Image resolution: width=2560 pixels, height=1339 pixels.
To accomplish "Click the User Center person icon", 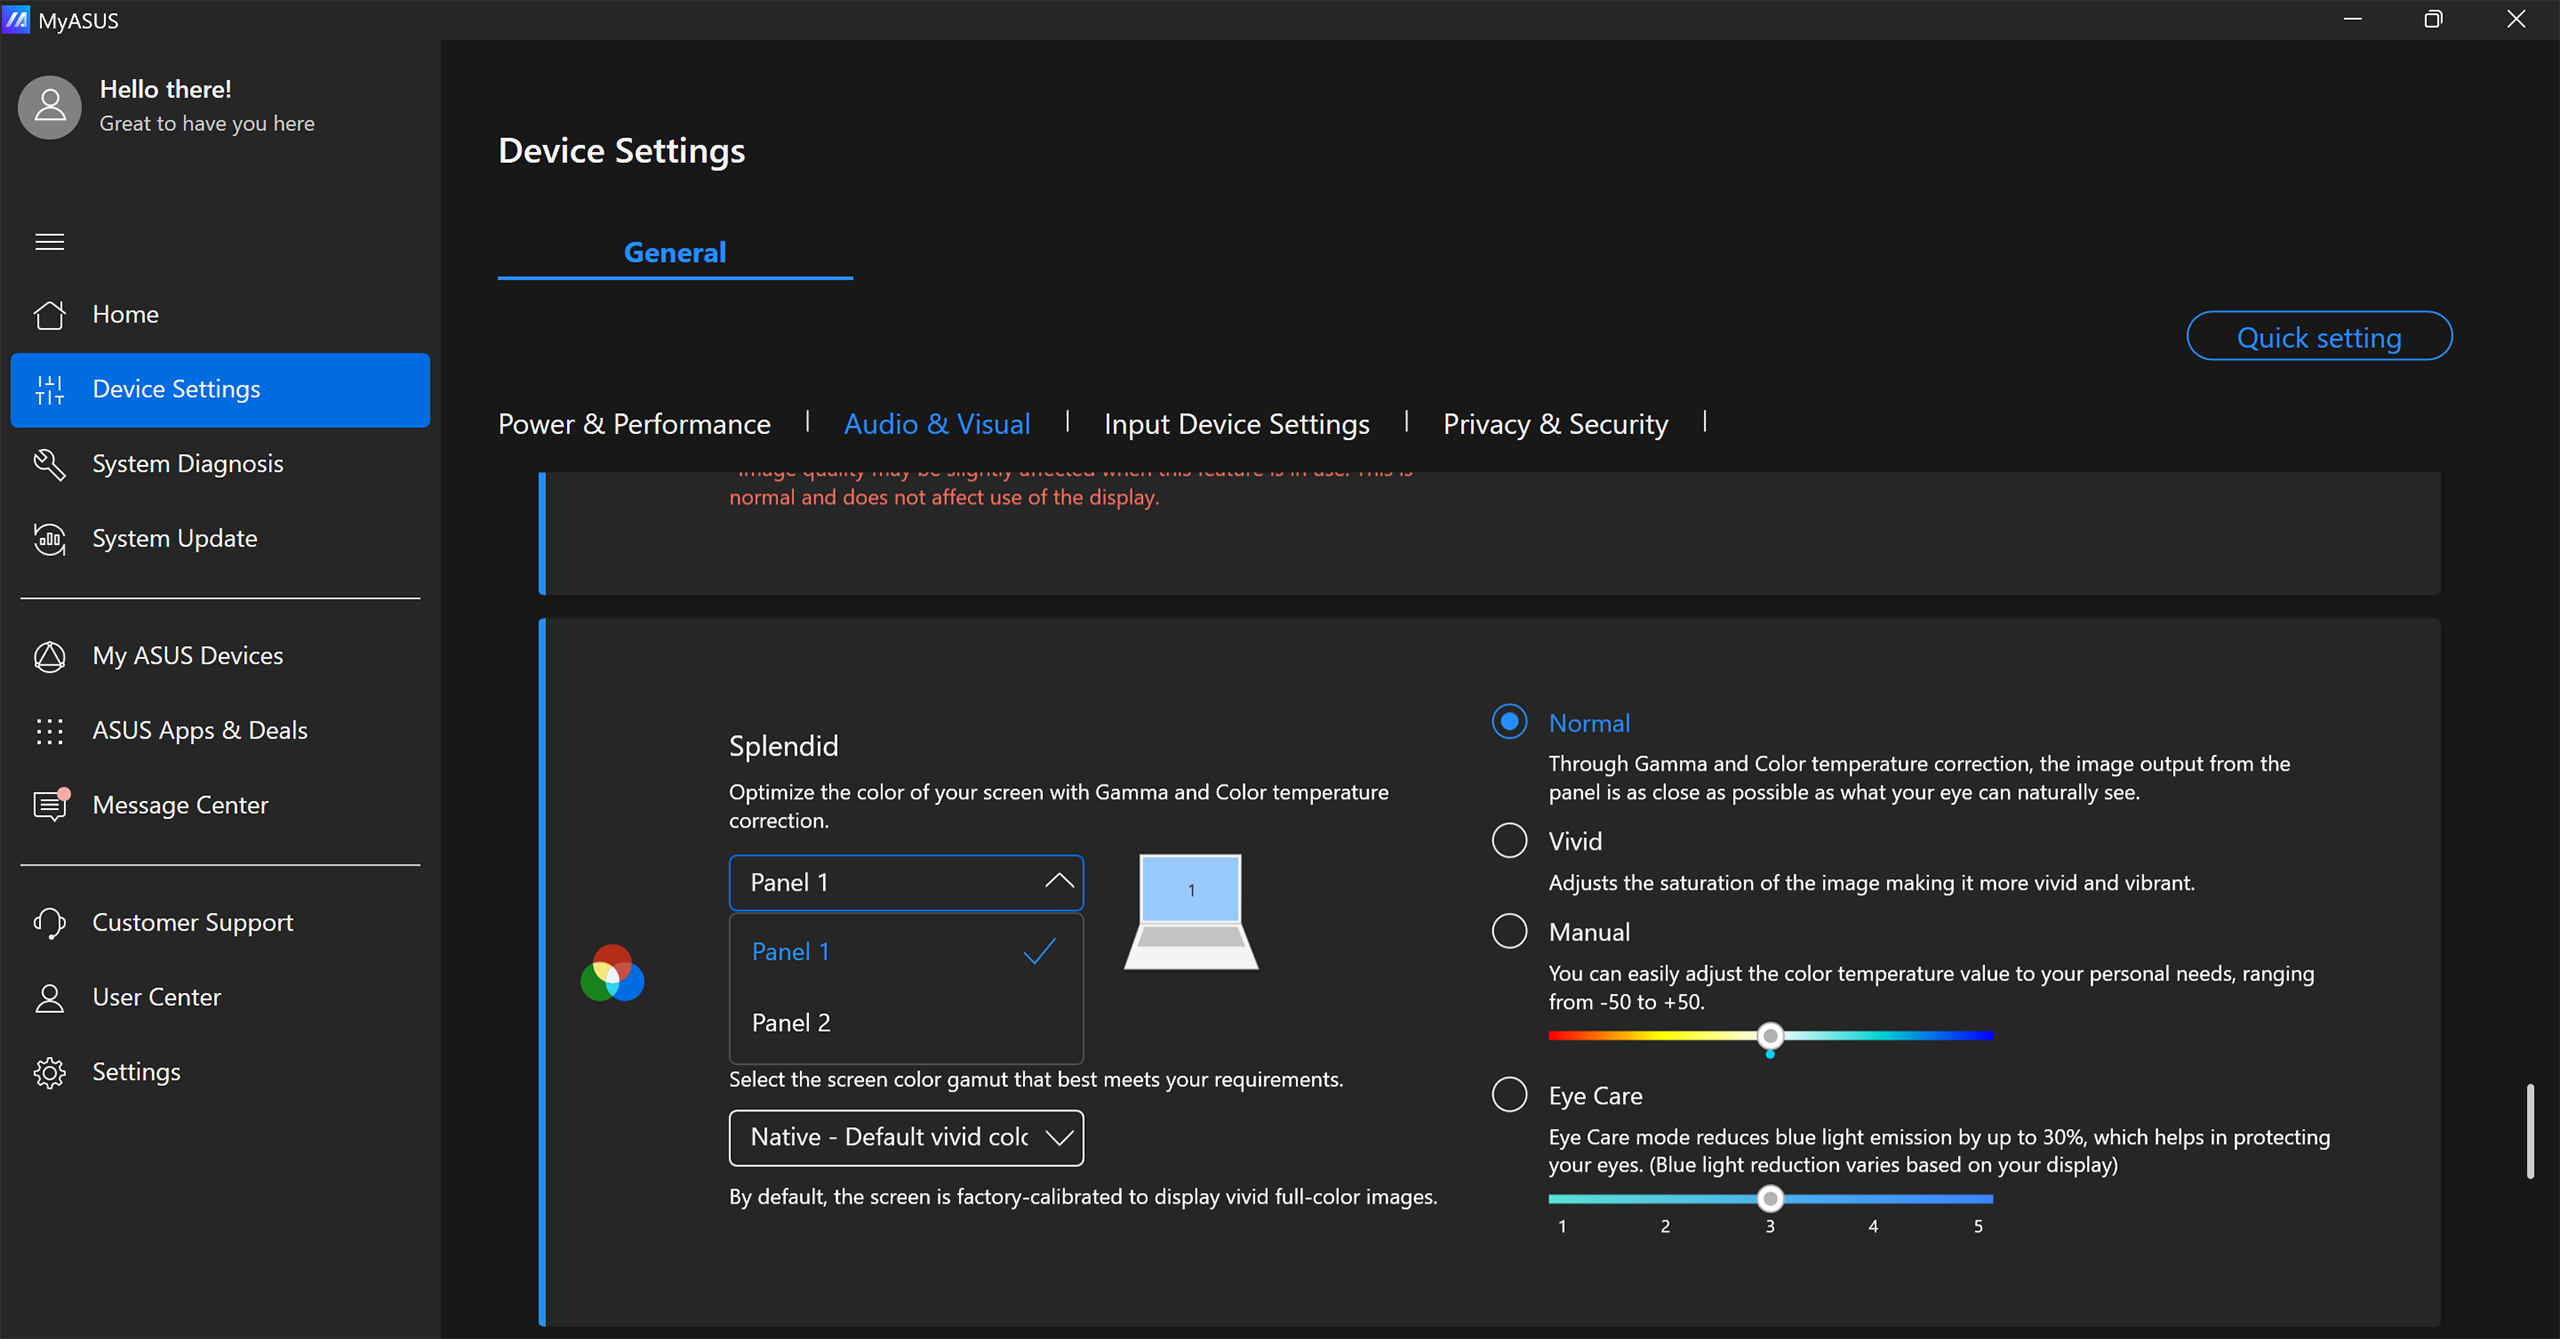I will coord(49,997).
